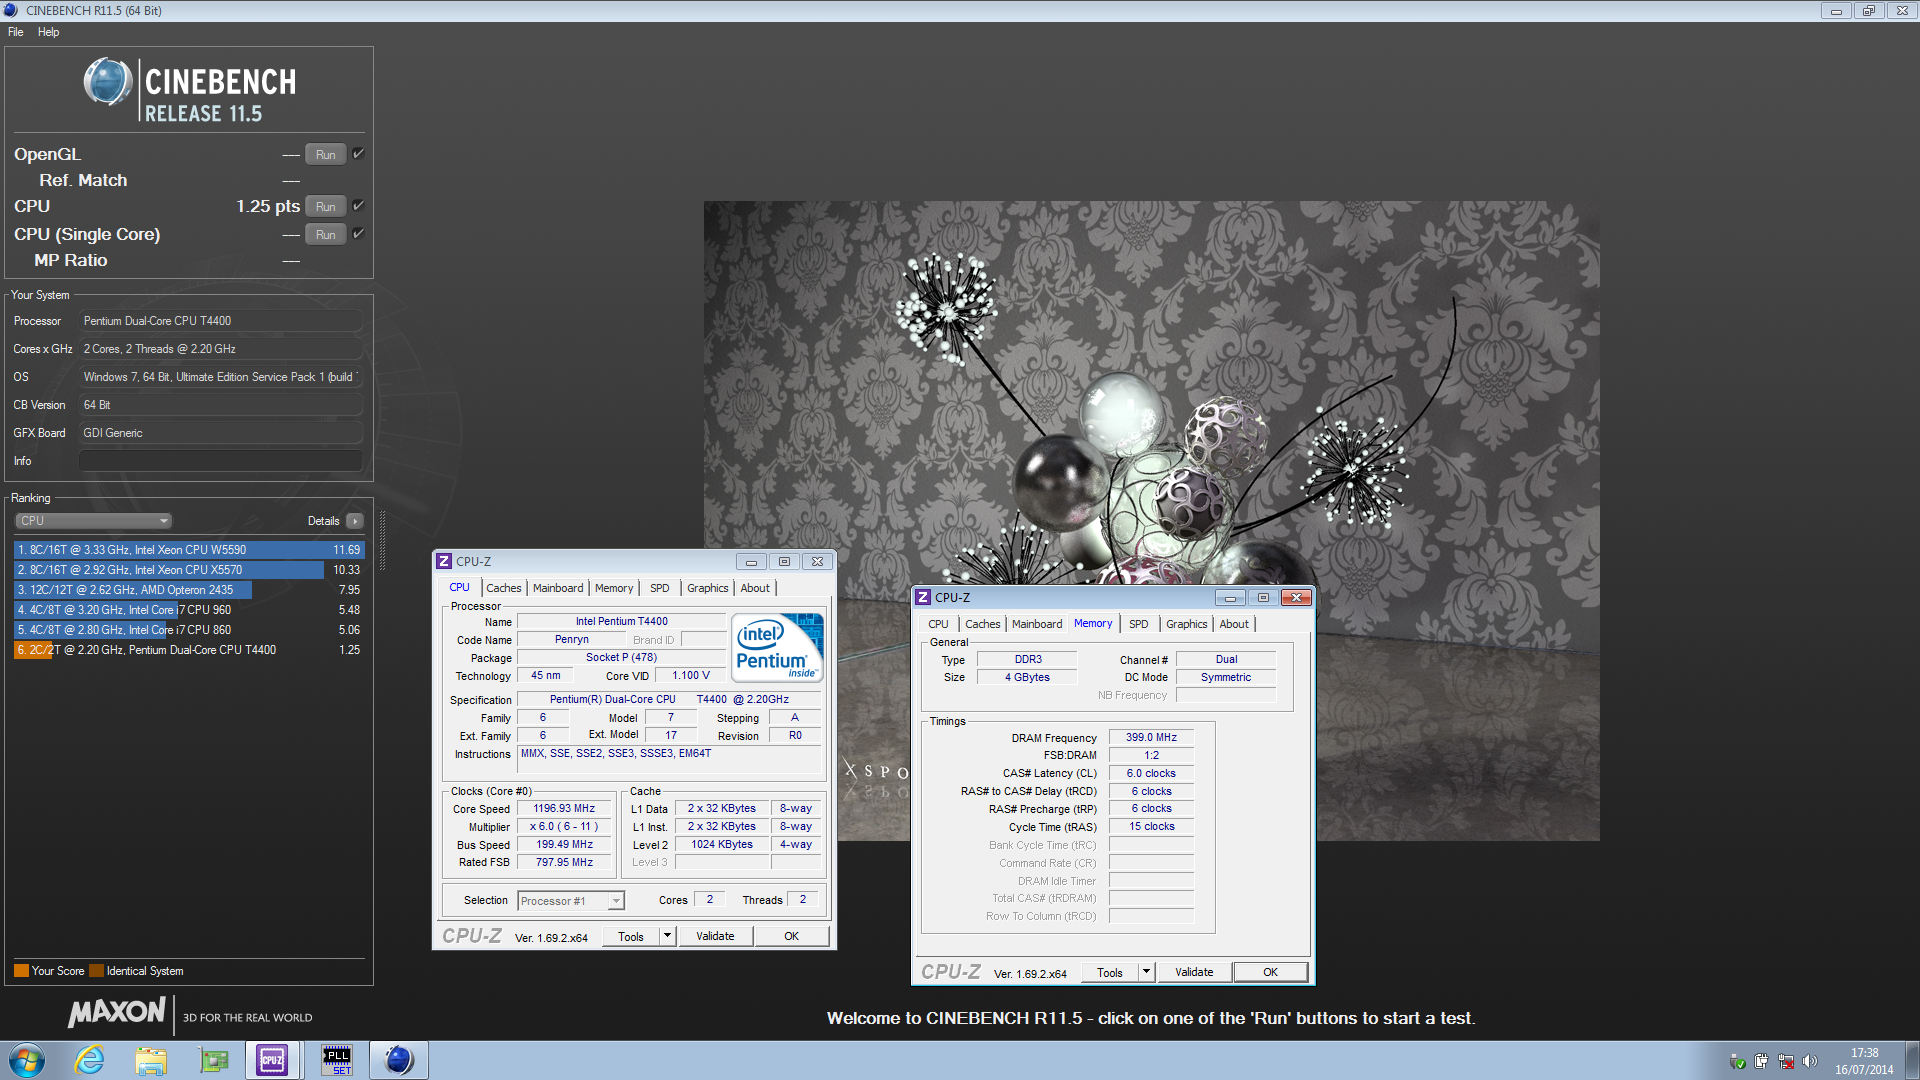
Task: Click the MAXON logo
Action: [x=116, y=1012]
